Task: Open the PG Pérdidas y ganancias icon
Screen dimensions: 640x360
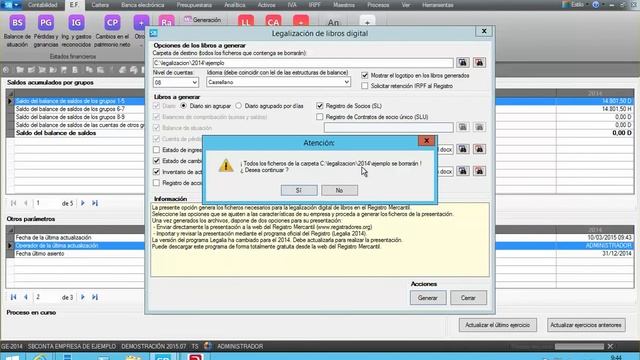Action: tap(46, 22)
